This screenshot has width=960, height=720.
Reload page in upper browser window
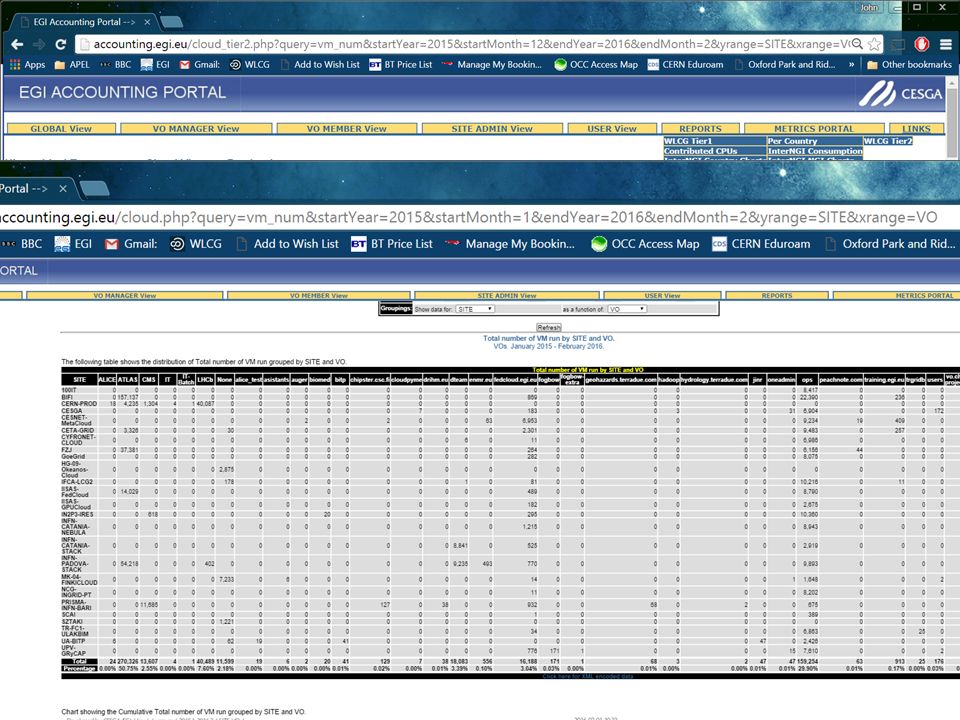(x=60, y=44)
